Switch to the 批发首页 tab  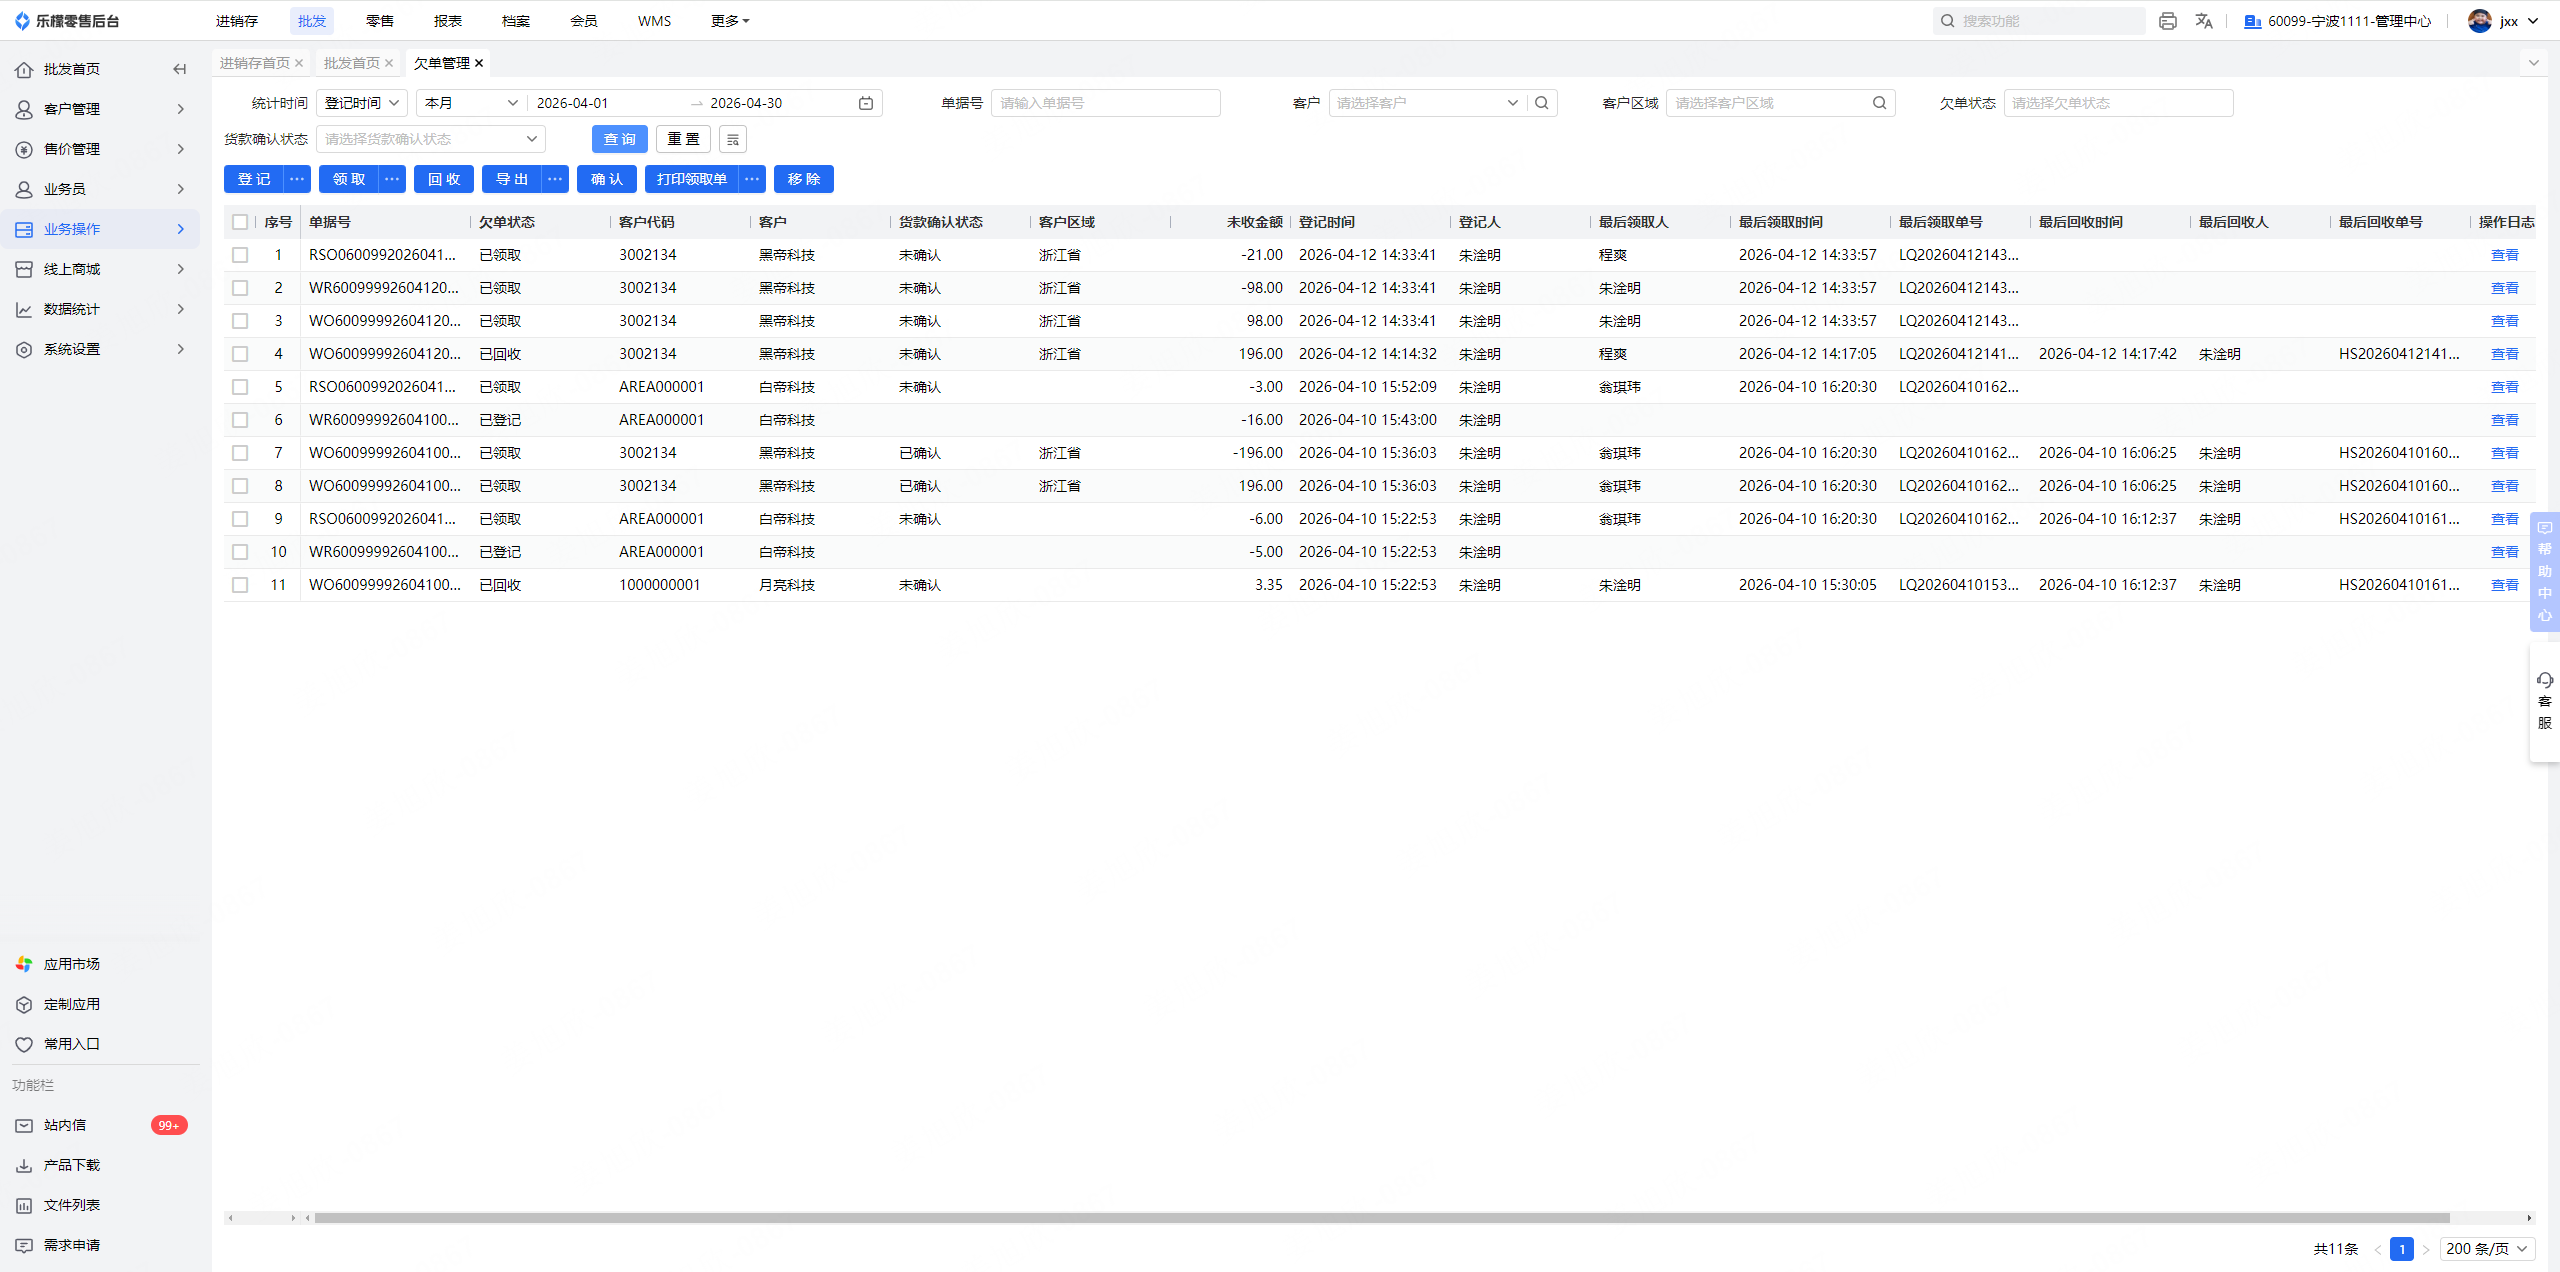[351, 63]
